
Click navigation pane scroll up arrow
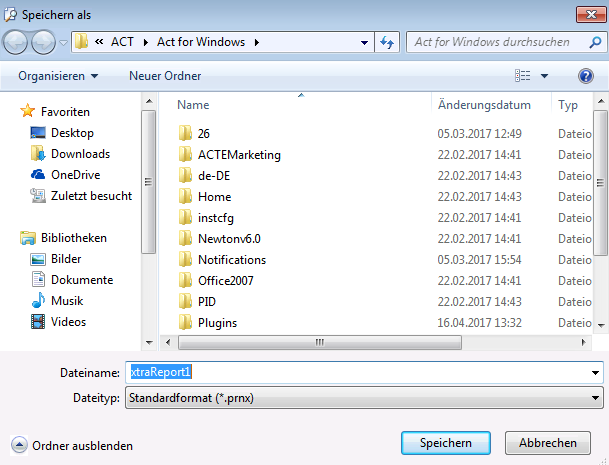pyautogui.click(x=149, y=101)
